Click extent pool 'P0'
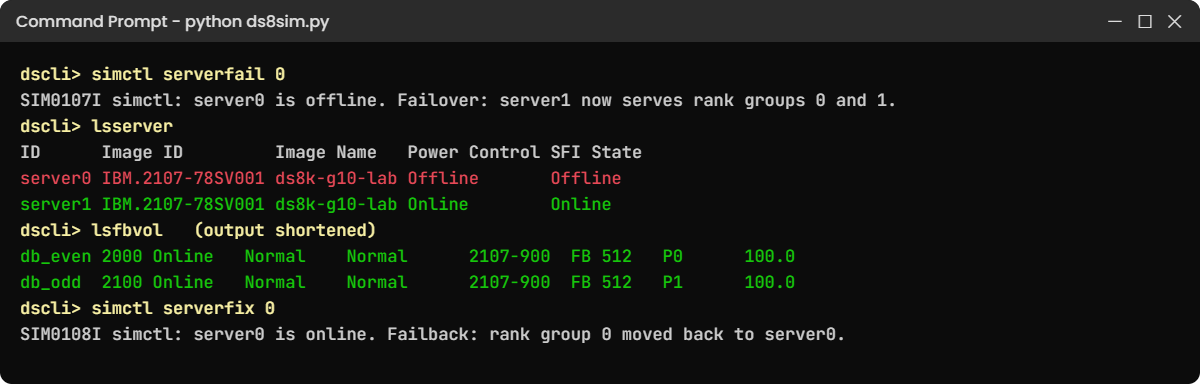This screenshot has height=384, width=1200. [673, 257]
